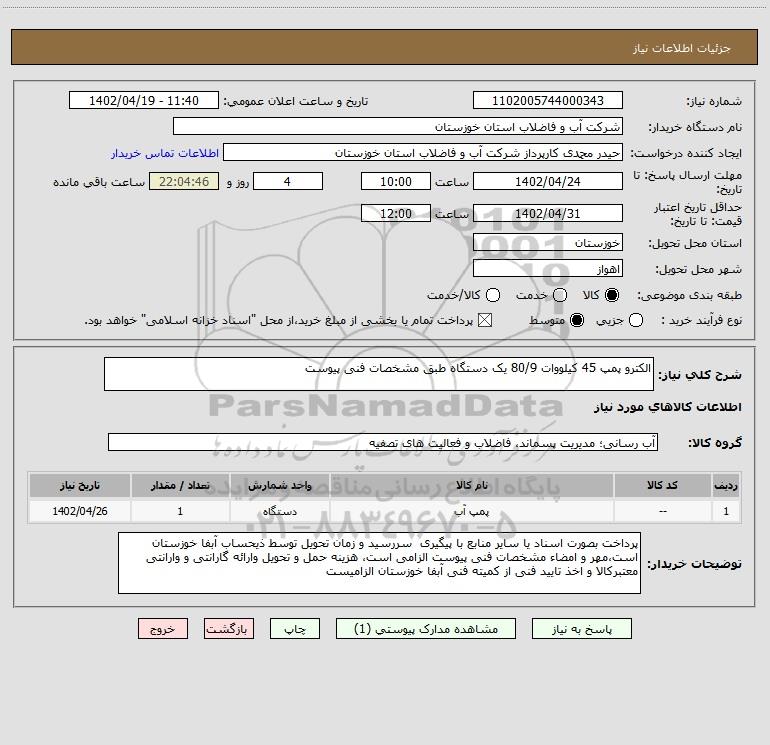Click the ردیف column header

click(x=726, y=485)
